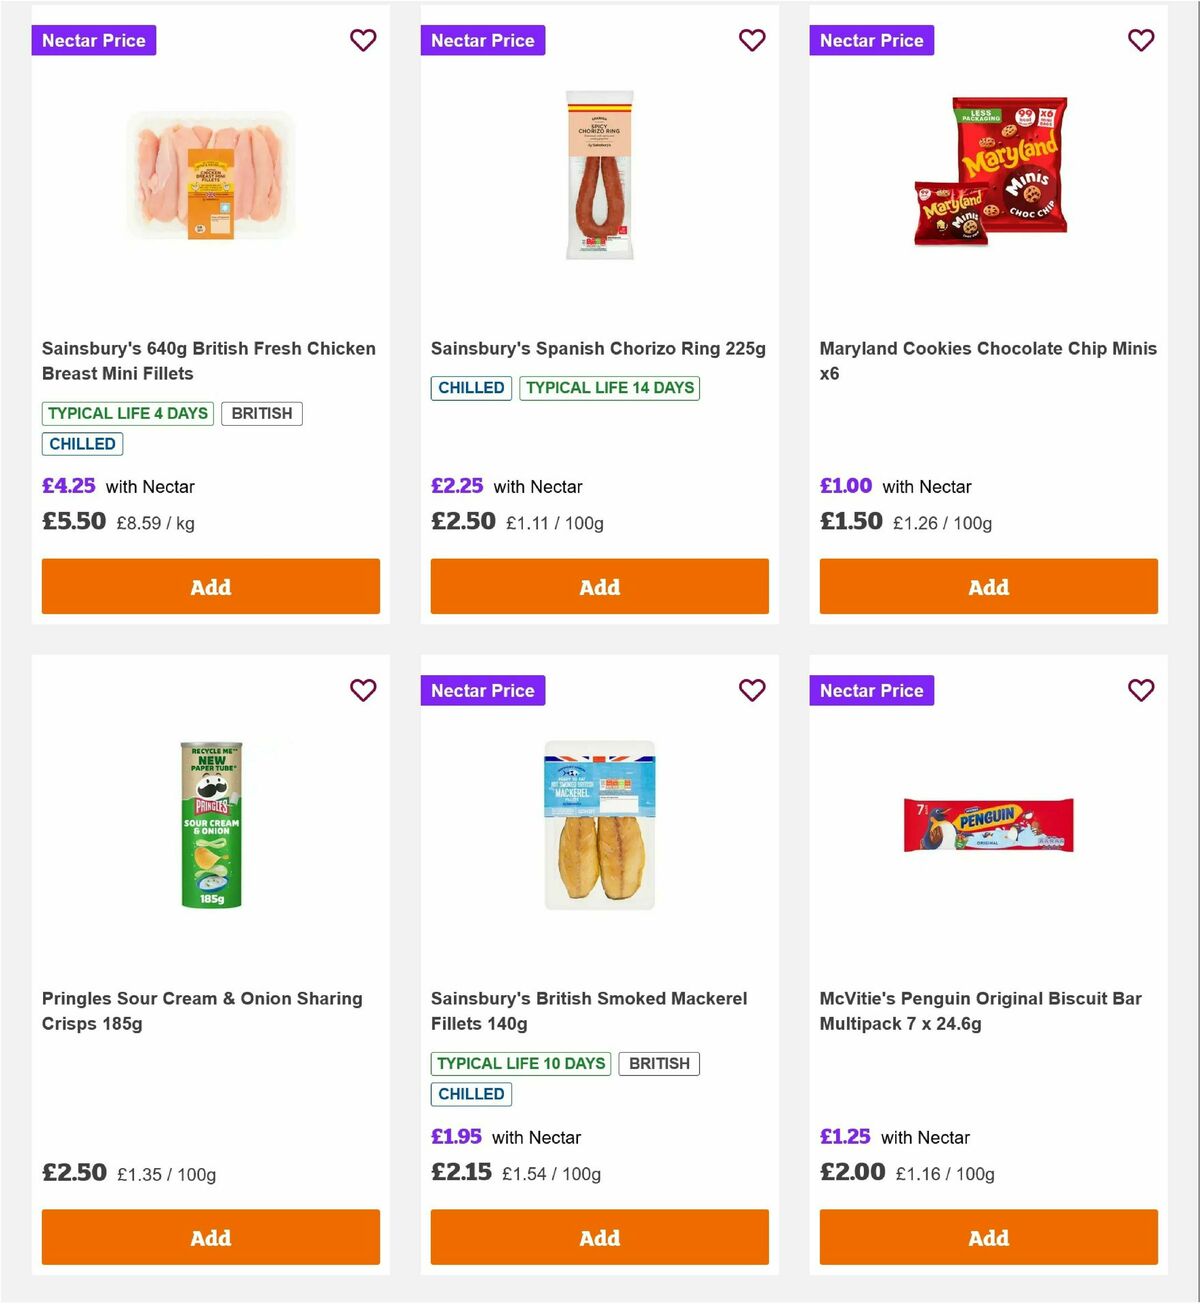
Task: Toggle the TYPICAL LIFE 14 DAYS tag
Action: [610, 388]
